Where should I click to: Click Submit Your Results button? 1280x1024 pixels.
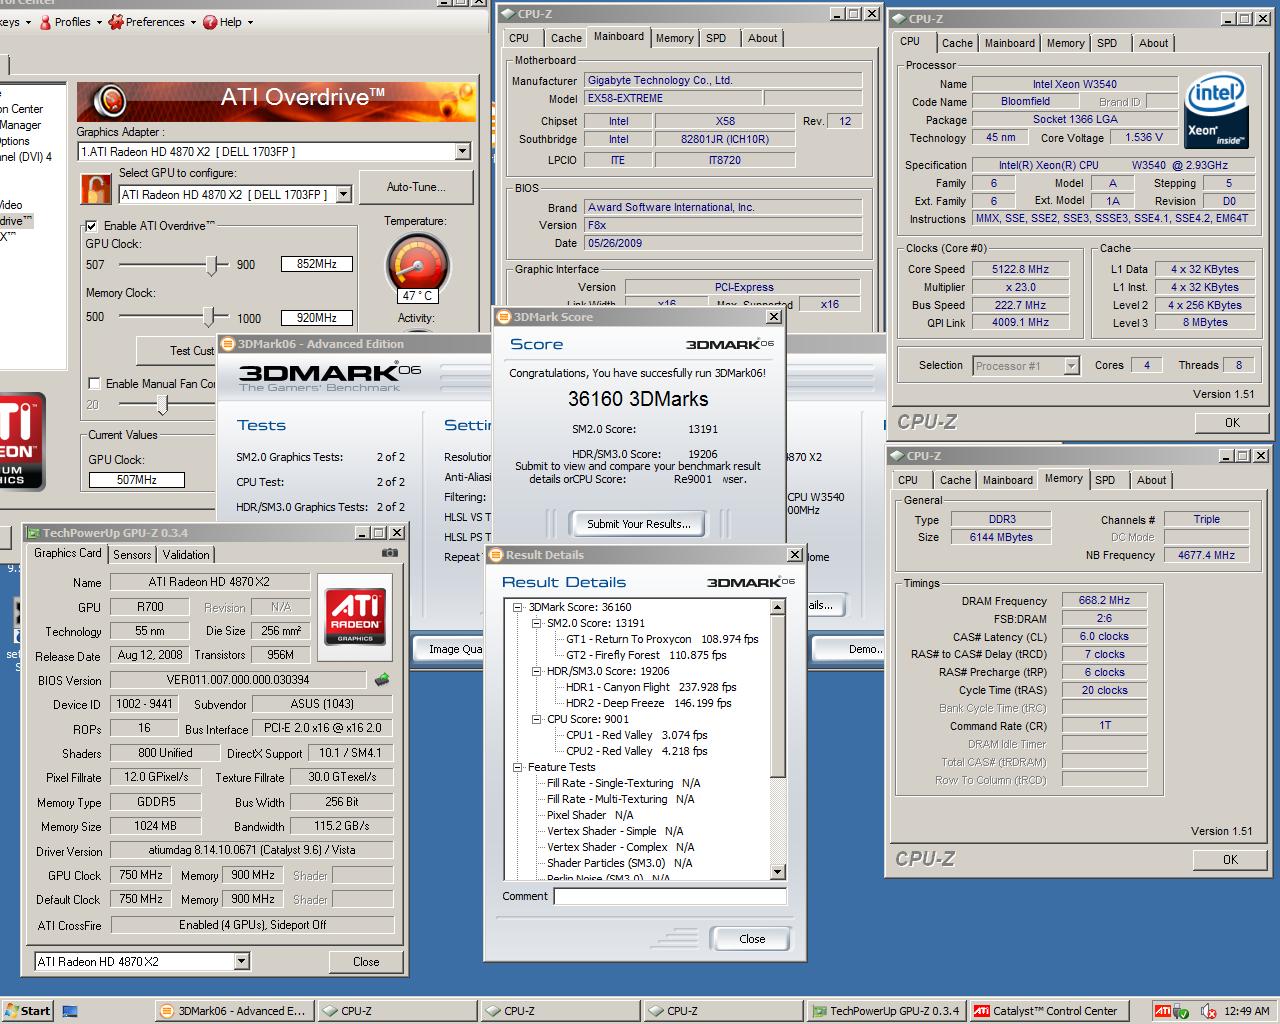click(x=638, y=524)
